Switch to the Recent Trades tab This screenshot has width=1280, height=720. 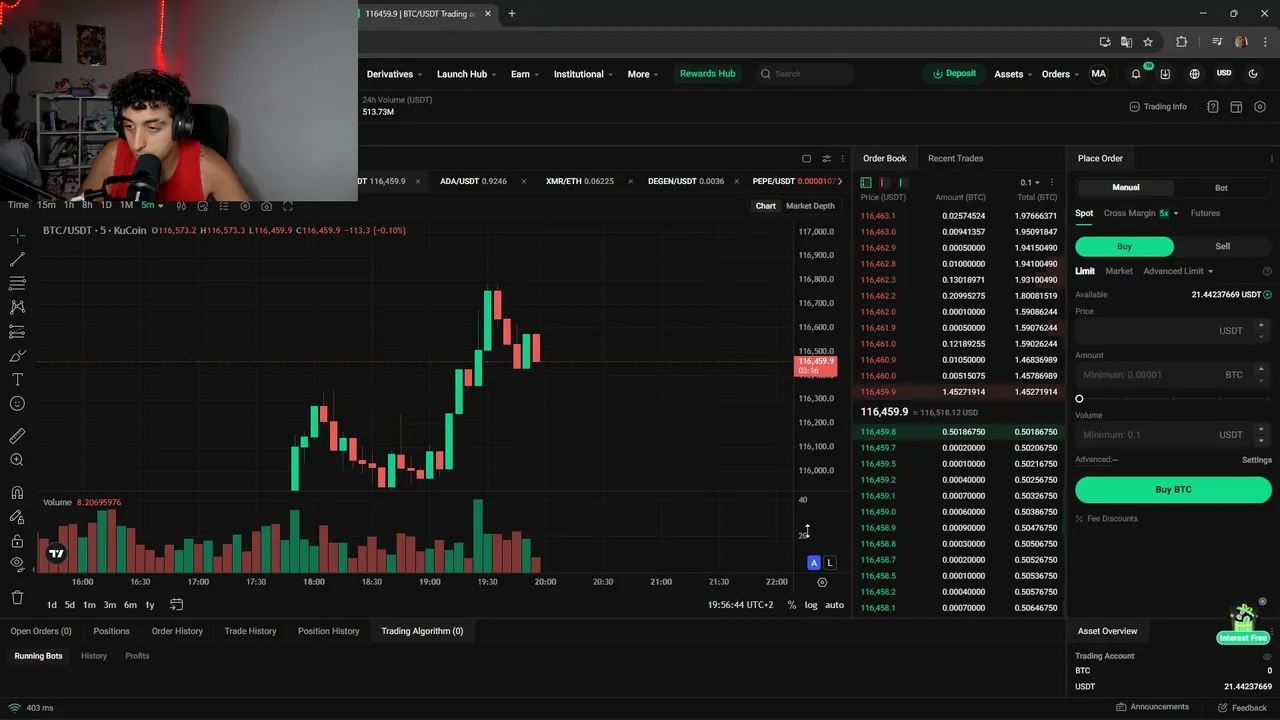[955, 158]
